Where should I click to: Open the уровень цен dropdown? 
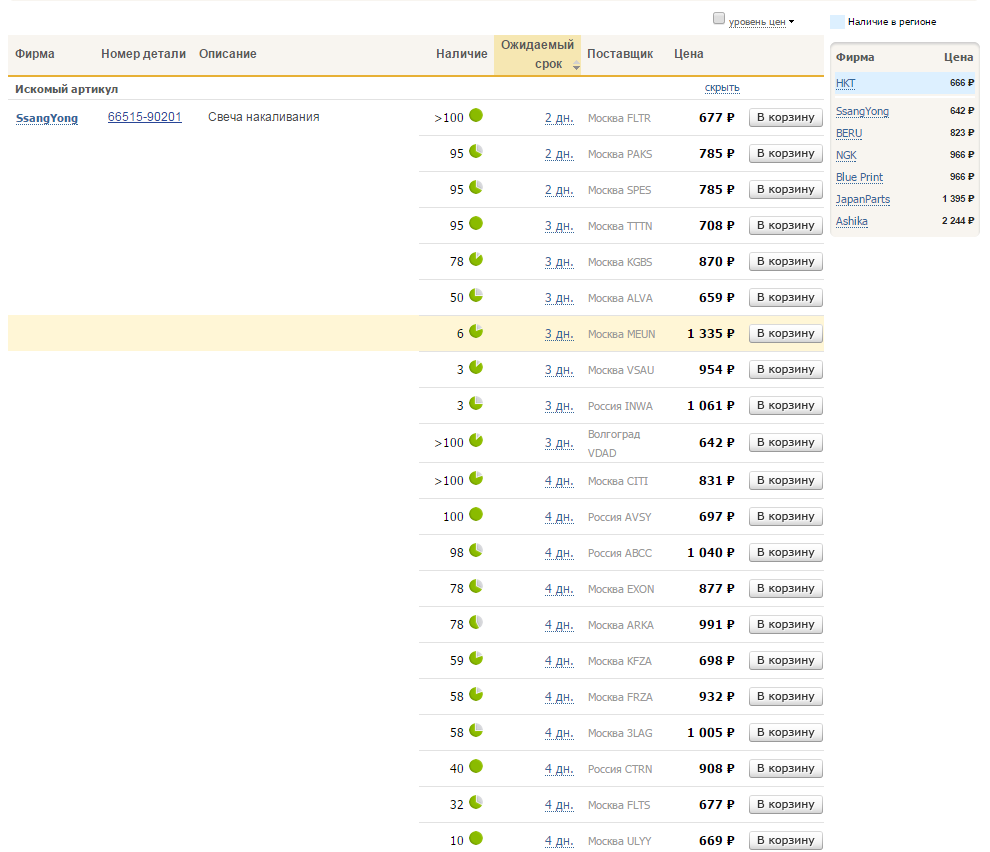(761, 21)
